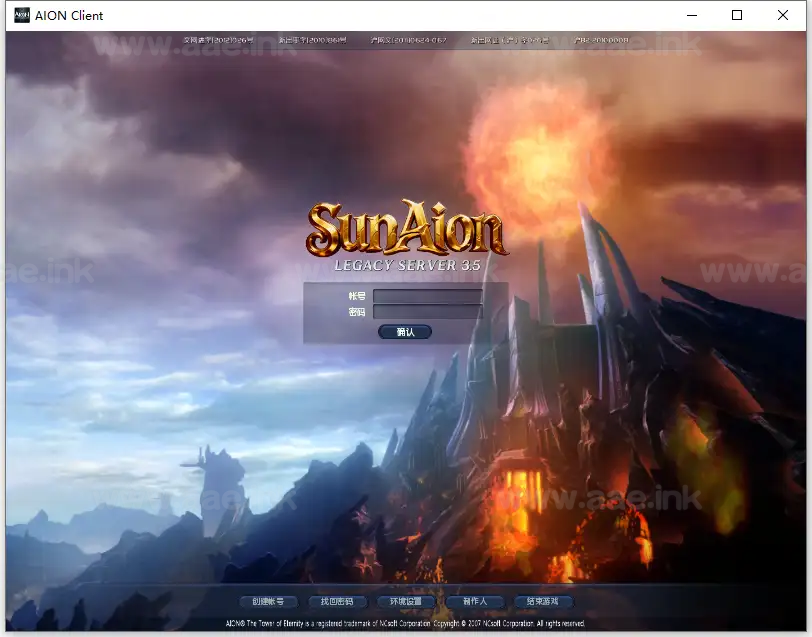The width and height of the screenshot is (812, 637).
Task: Show credits via 制作人 button
Action: 475,602
